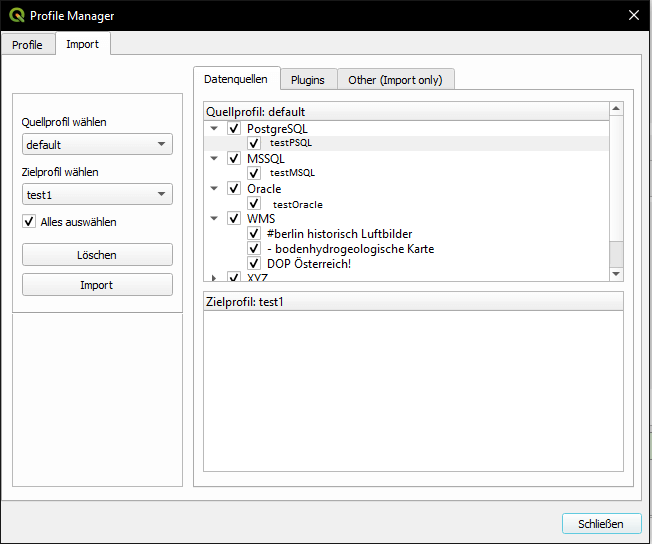Image resolution: width=652 pixels, height=544 pixels.
Task: Open the Quellprofil wählen dropdown
Action: (97, 145)
